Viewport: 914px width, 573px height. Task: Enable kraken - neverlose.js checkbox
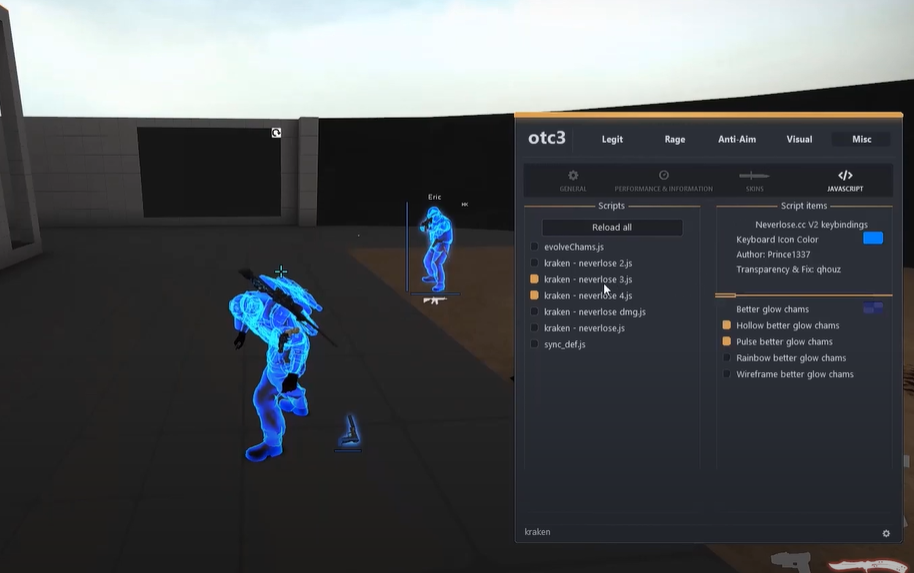coord(534,328)
